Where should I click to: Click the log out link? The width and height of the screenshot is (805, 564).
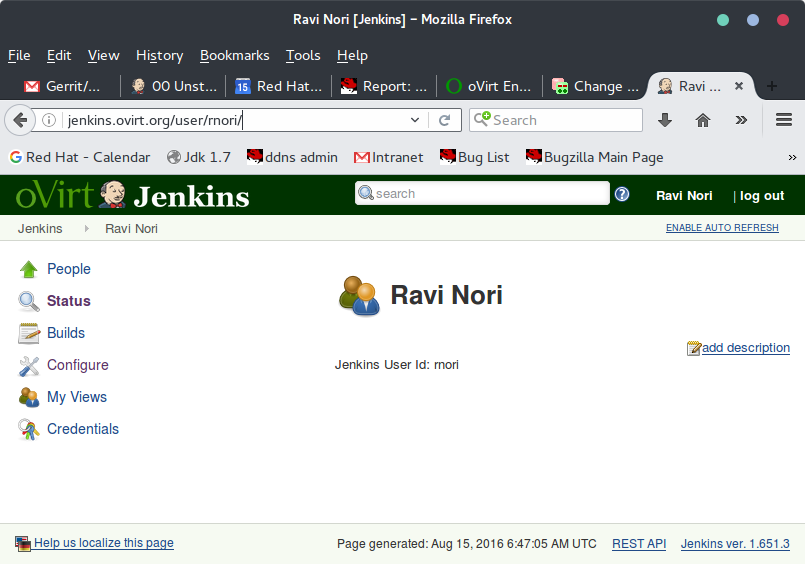(x=762, y=195)
